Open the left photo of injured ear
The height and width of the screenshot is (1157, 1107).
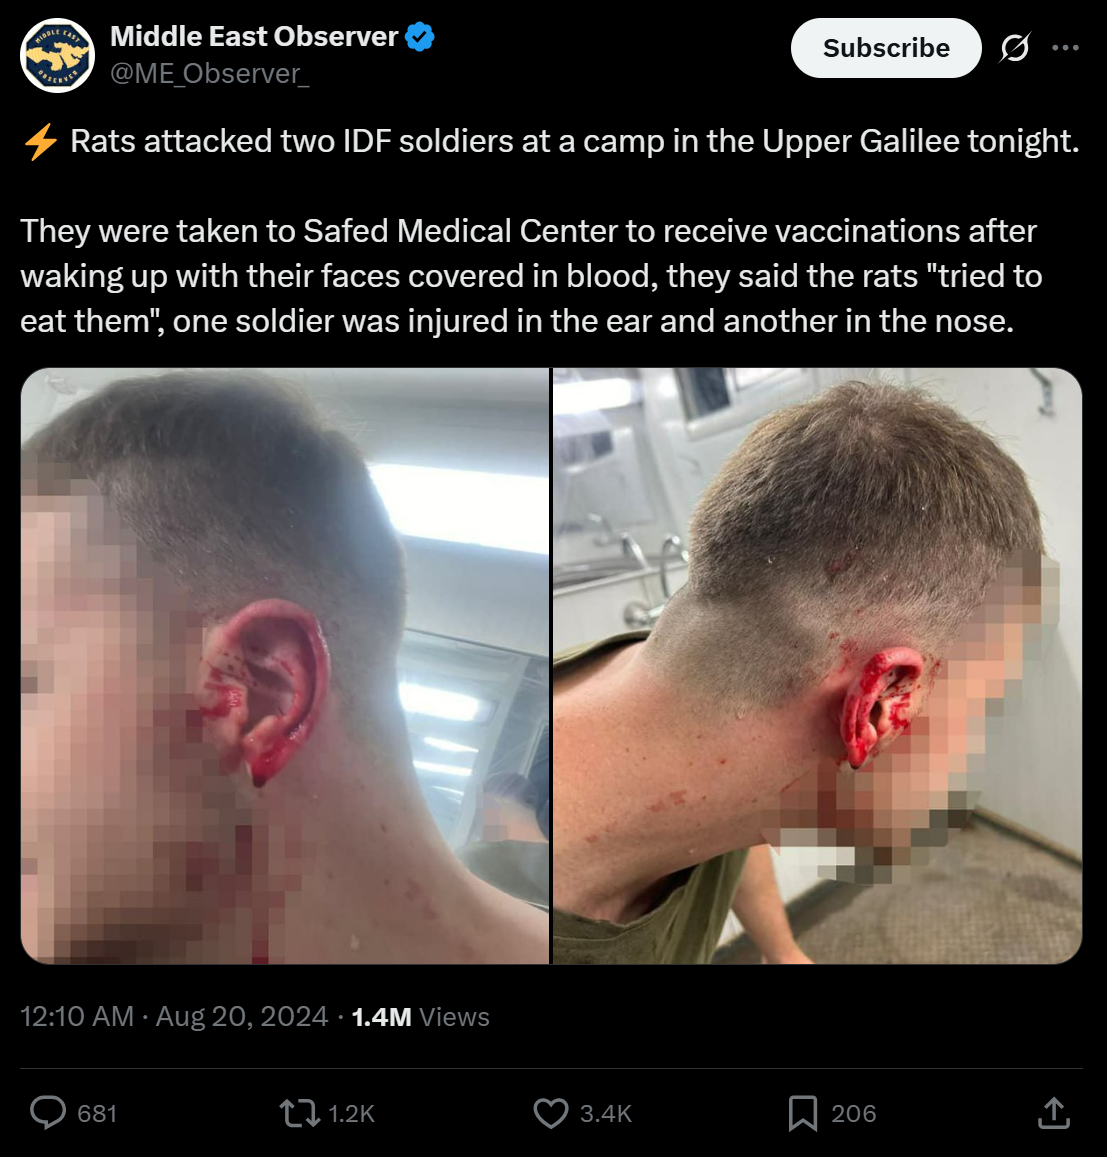pos(285,666)
